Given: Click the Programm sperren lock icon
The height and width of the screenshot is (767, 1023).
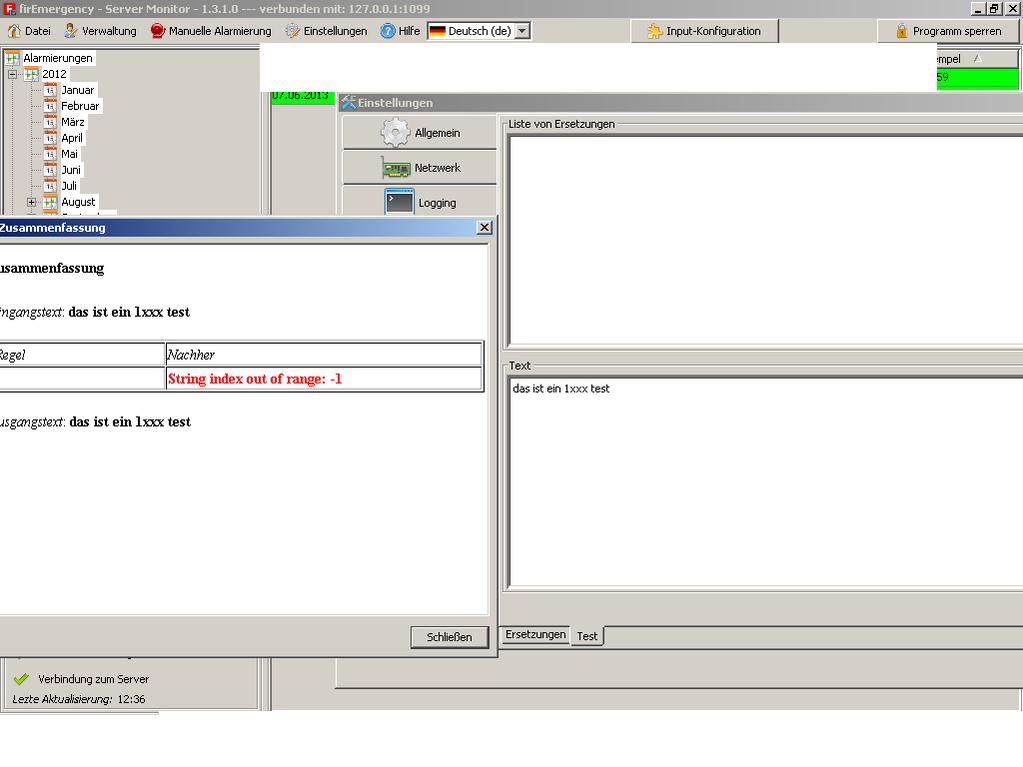Looking at the screenshot, I should click(902, 31).
